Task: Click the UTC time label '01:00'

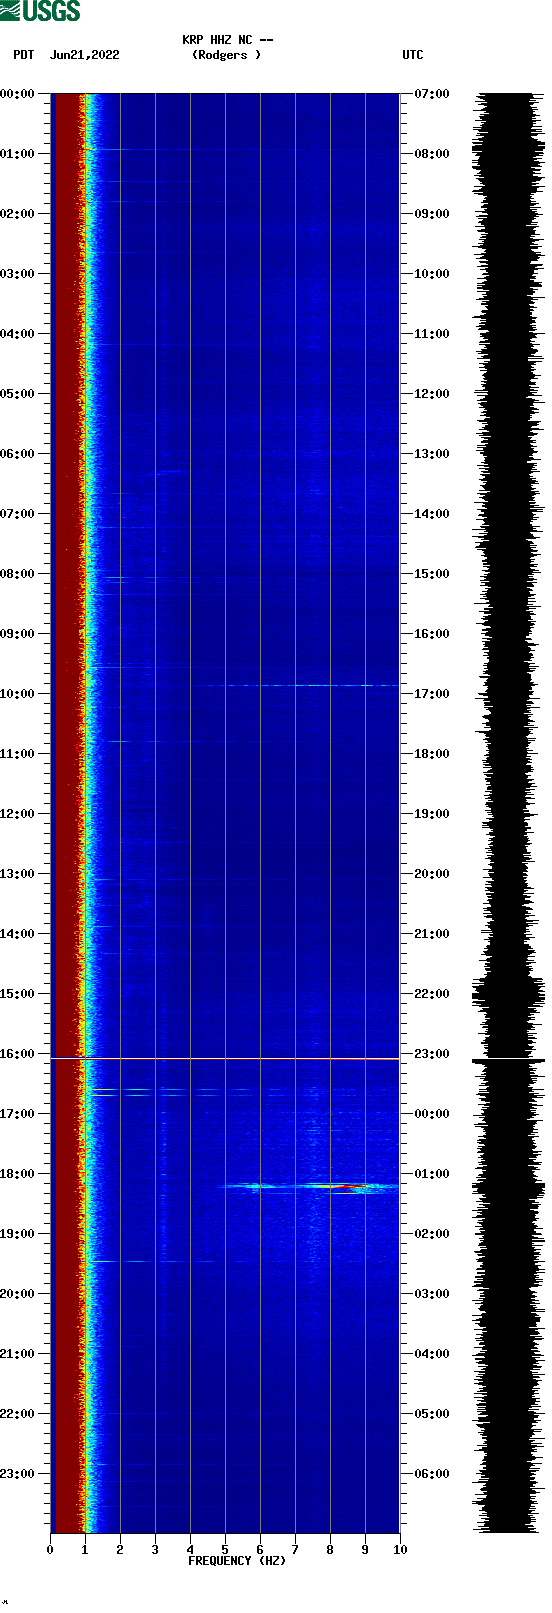Action: click(x=432, y=1173)
